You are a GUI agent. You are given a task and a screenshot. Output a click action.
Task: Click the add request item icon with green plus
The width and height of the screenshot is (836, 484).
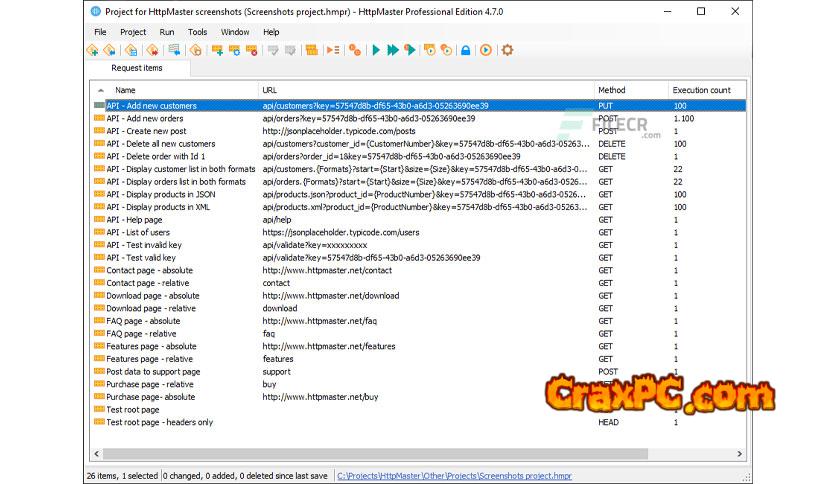point(217,50)
